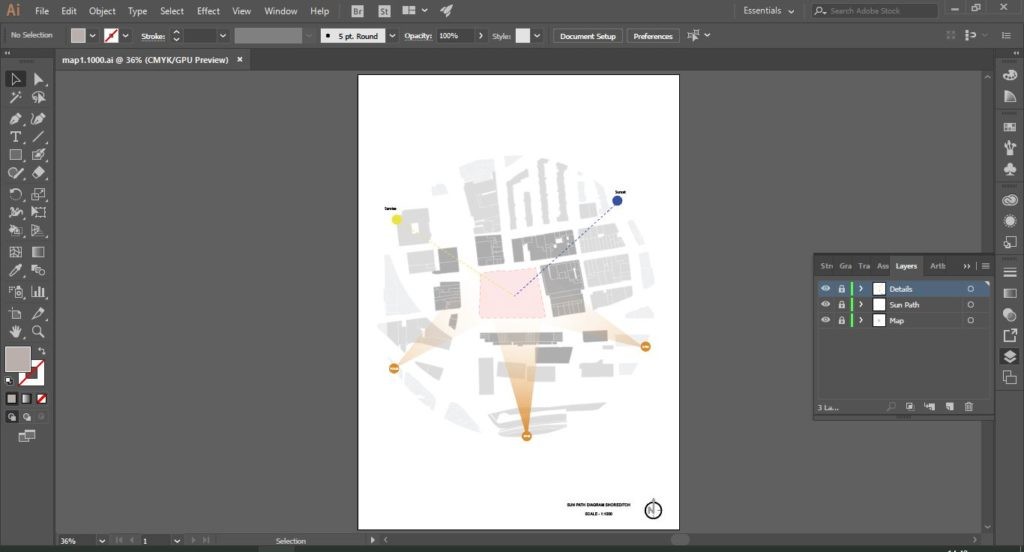The image size is (1024, 552).
Task: Select the Pen tool
Action: click(15, 119)
